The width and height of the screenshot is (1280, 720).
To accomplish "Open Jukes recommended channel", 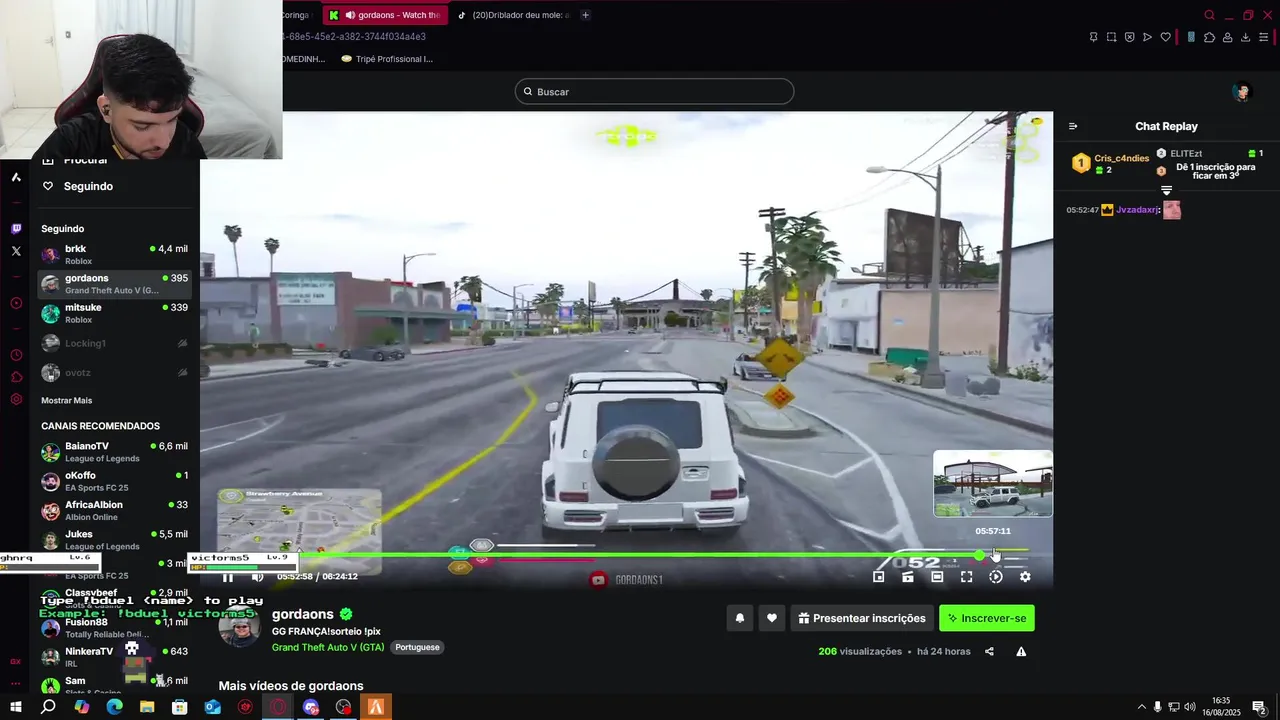I will [114, 540].
